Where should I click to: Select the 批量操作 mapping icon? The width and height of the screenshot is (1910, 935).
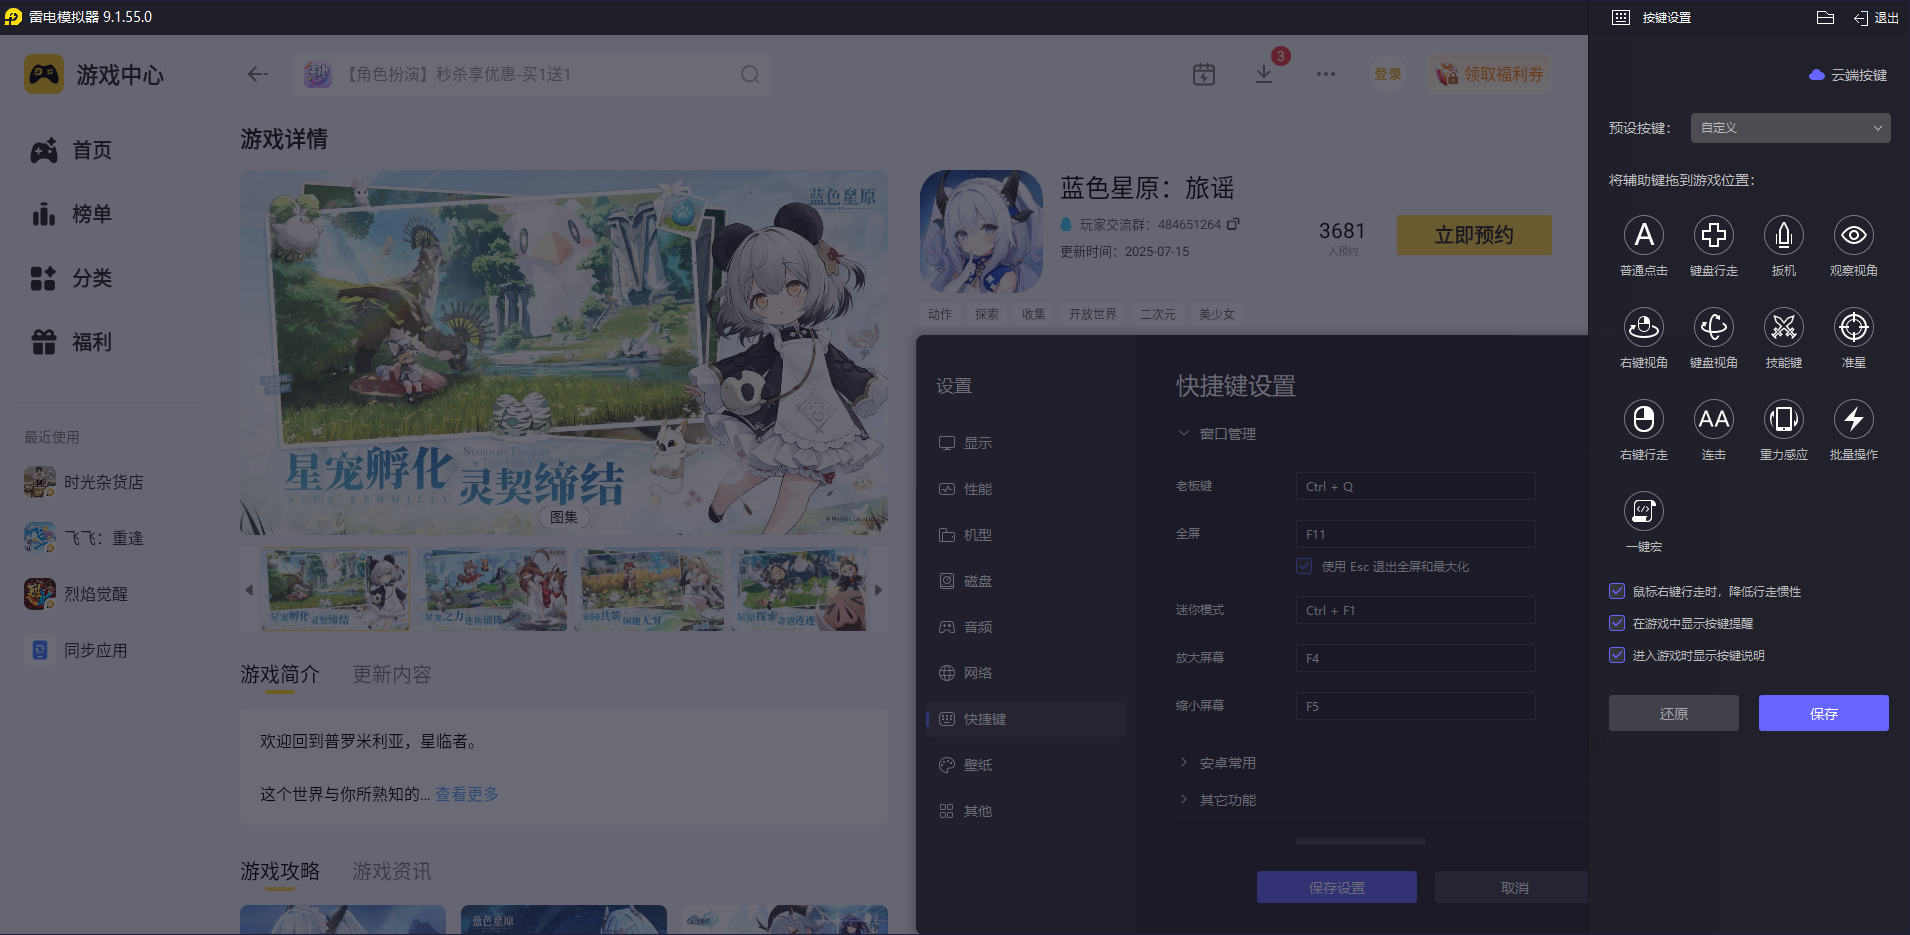[x=1853, y=420]
